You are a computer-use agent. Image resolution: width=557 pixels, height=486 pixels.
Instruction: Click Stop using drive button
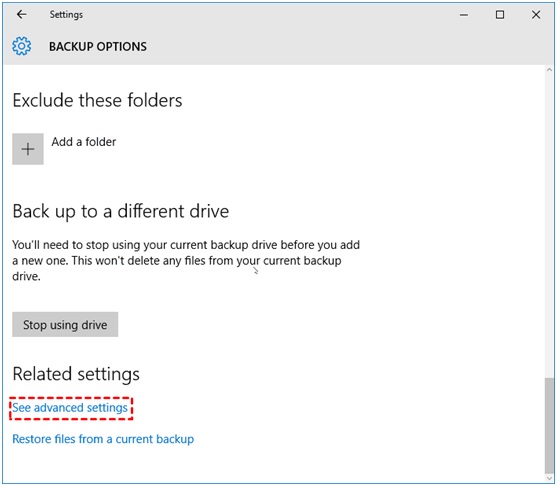point(65,324)
